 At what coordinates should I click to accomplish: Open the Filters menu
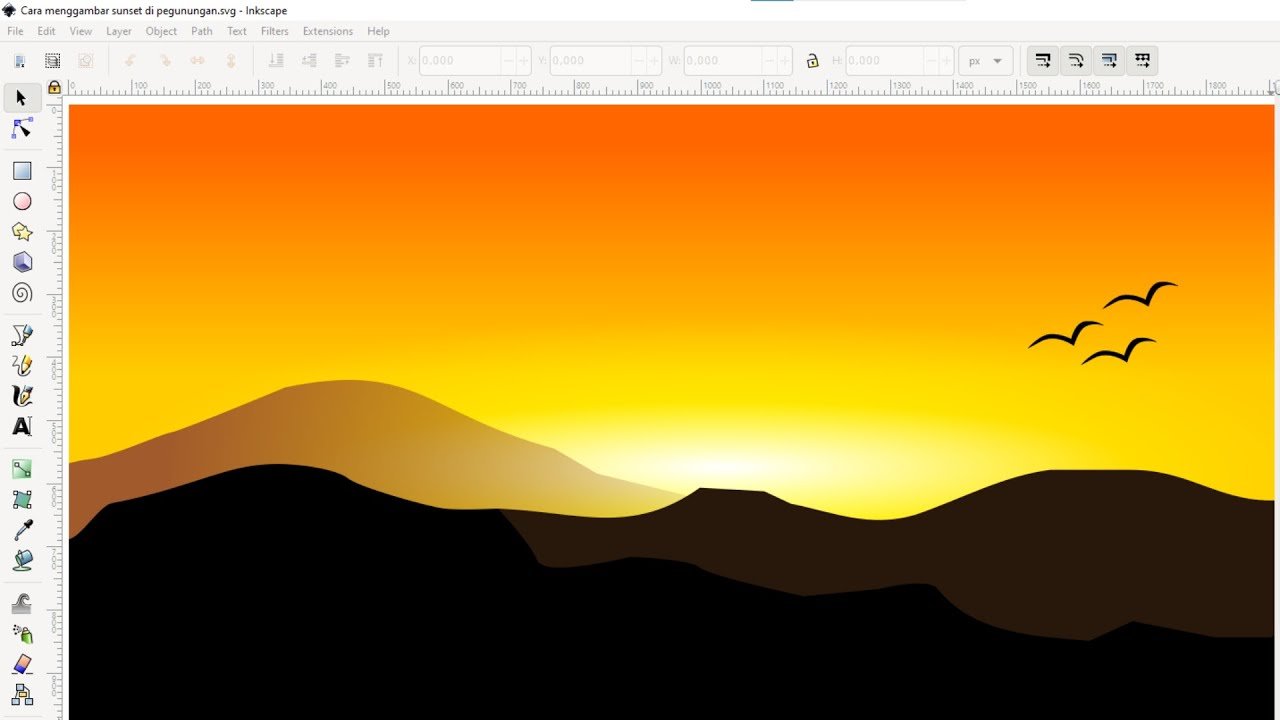click(274, 31)
